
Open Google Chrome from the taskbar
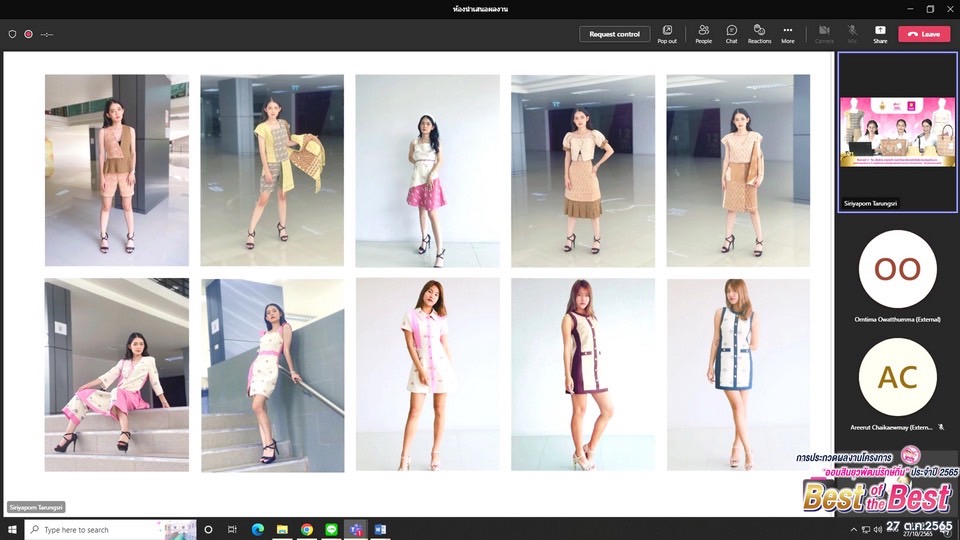[x=307, y=529]
